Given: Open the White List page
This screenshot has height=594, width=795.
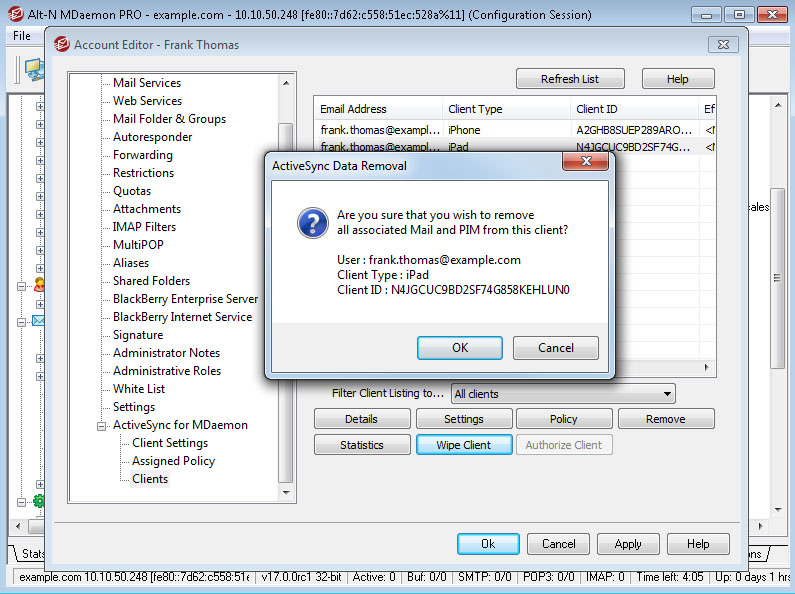Looking at the screenshot, I should [139, 389].
